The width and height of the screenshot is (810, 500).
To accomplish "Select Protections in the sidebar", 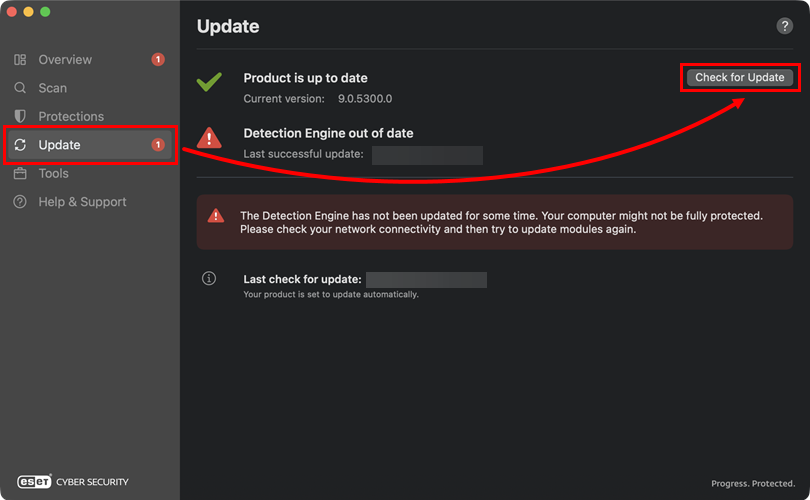I will 71,116.
